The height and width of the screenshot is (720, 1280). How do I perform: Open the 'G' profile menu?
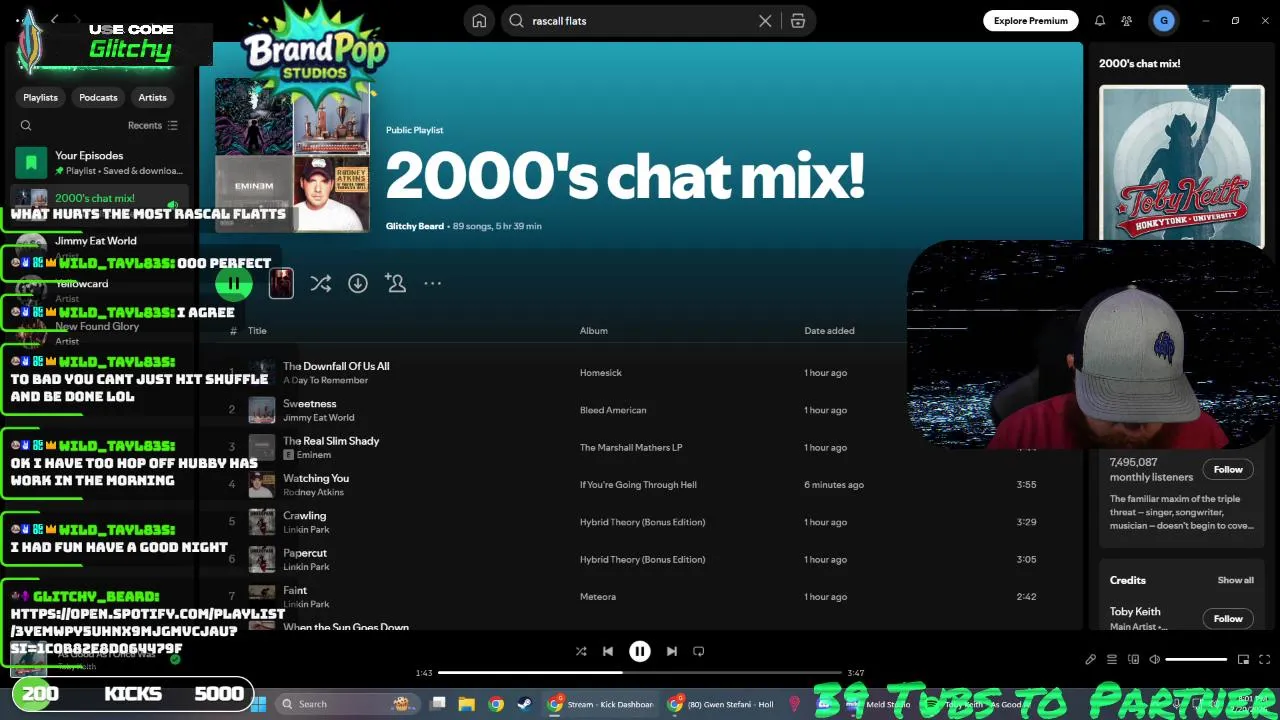1163,21
